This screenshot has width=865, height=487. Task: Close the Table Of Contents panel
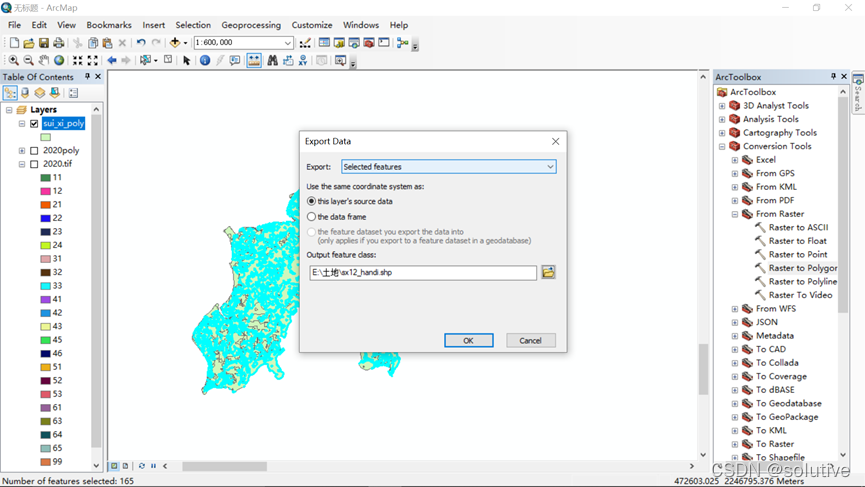coord(98,77)
